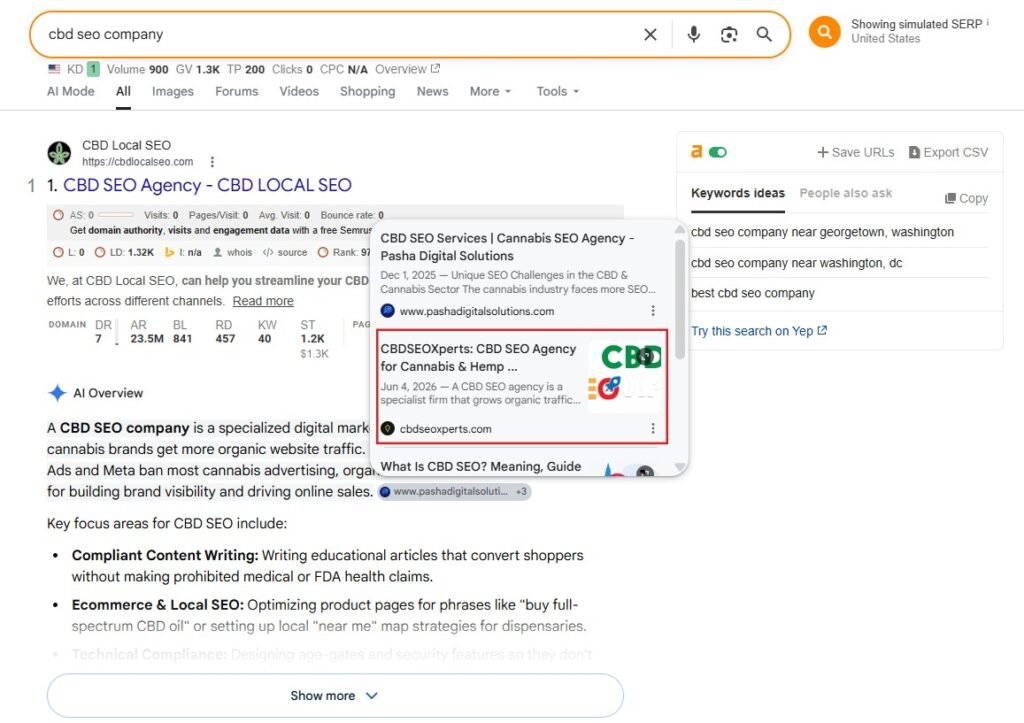
Task: Switch to Images tab
Action: click(x=173, y=91)
